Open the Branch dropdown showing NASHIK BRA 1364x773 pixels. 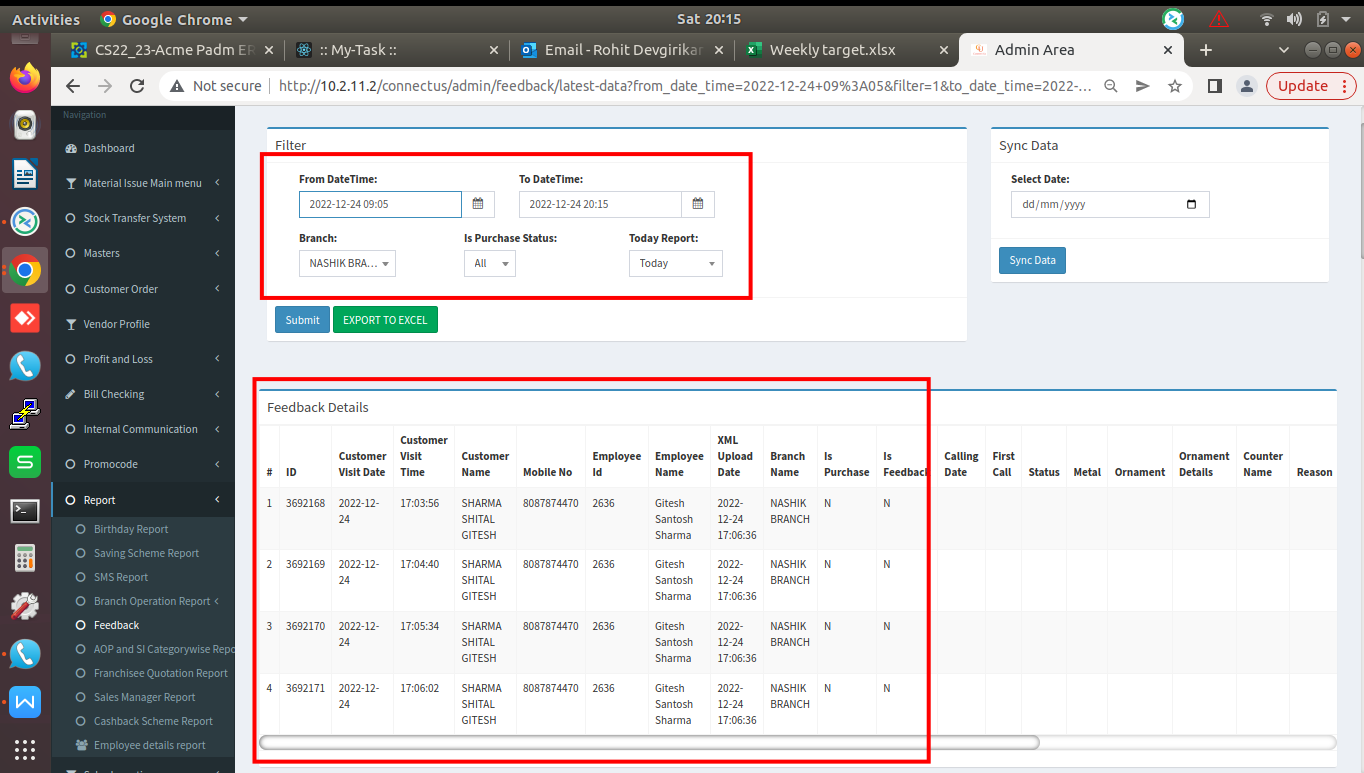point(347,263)
